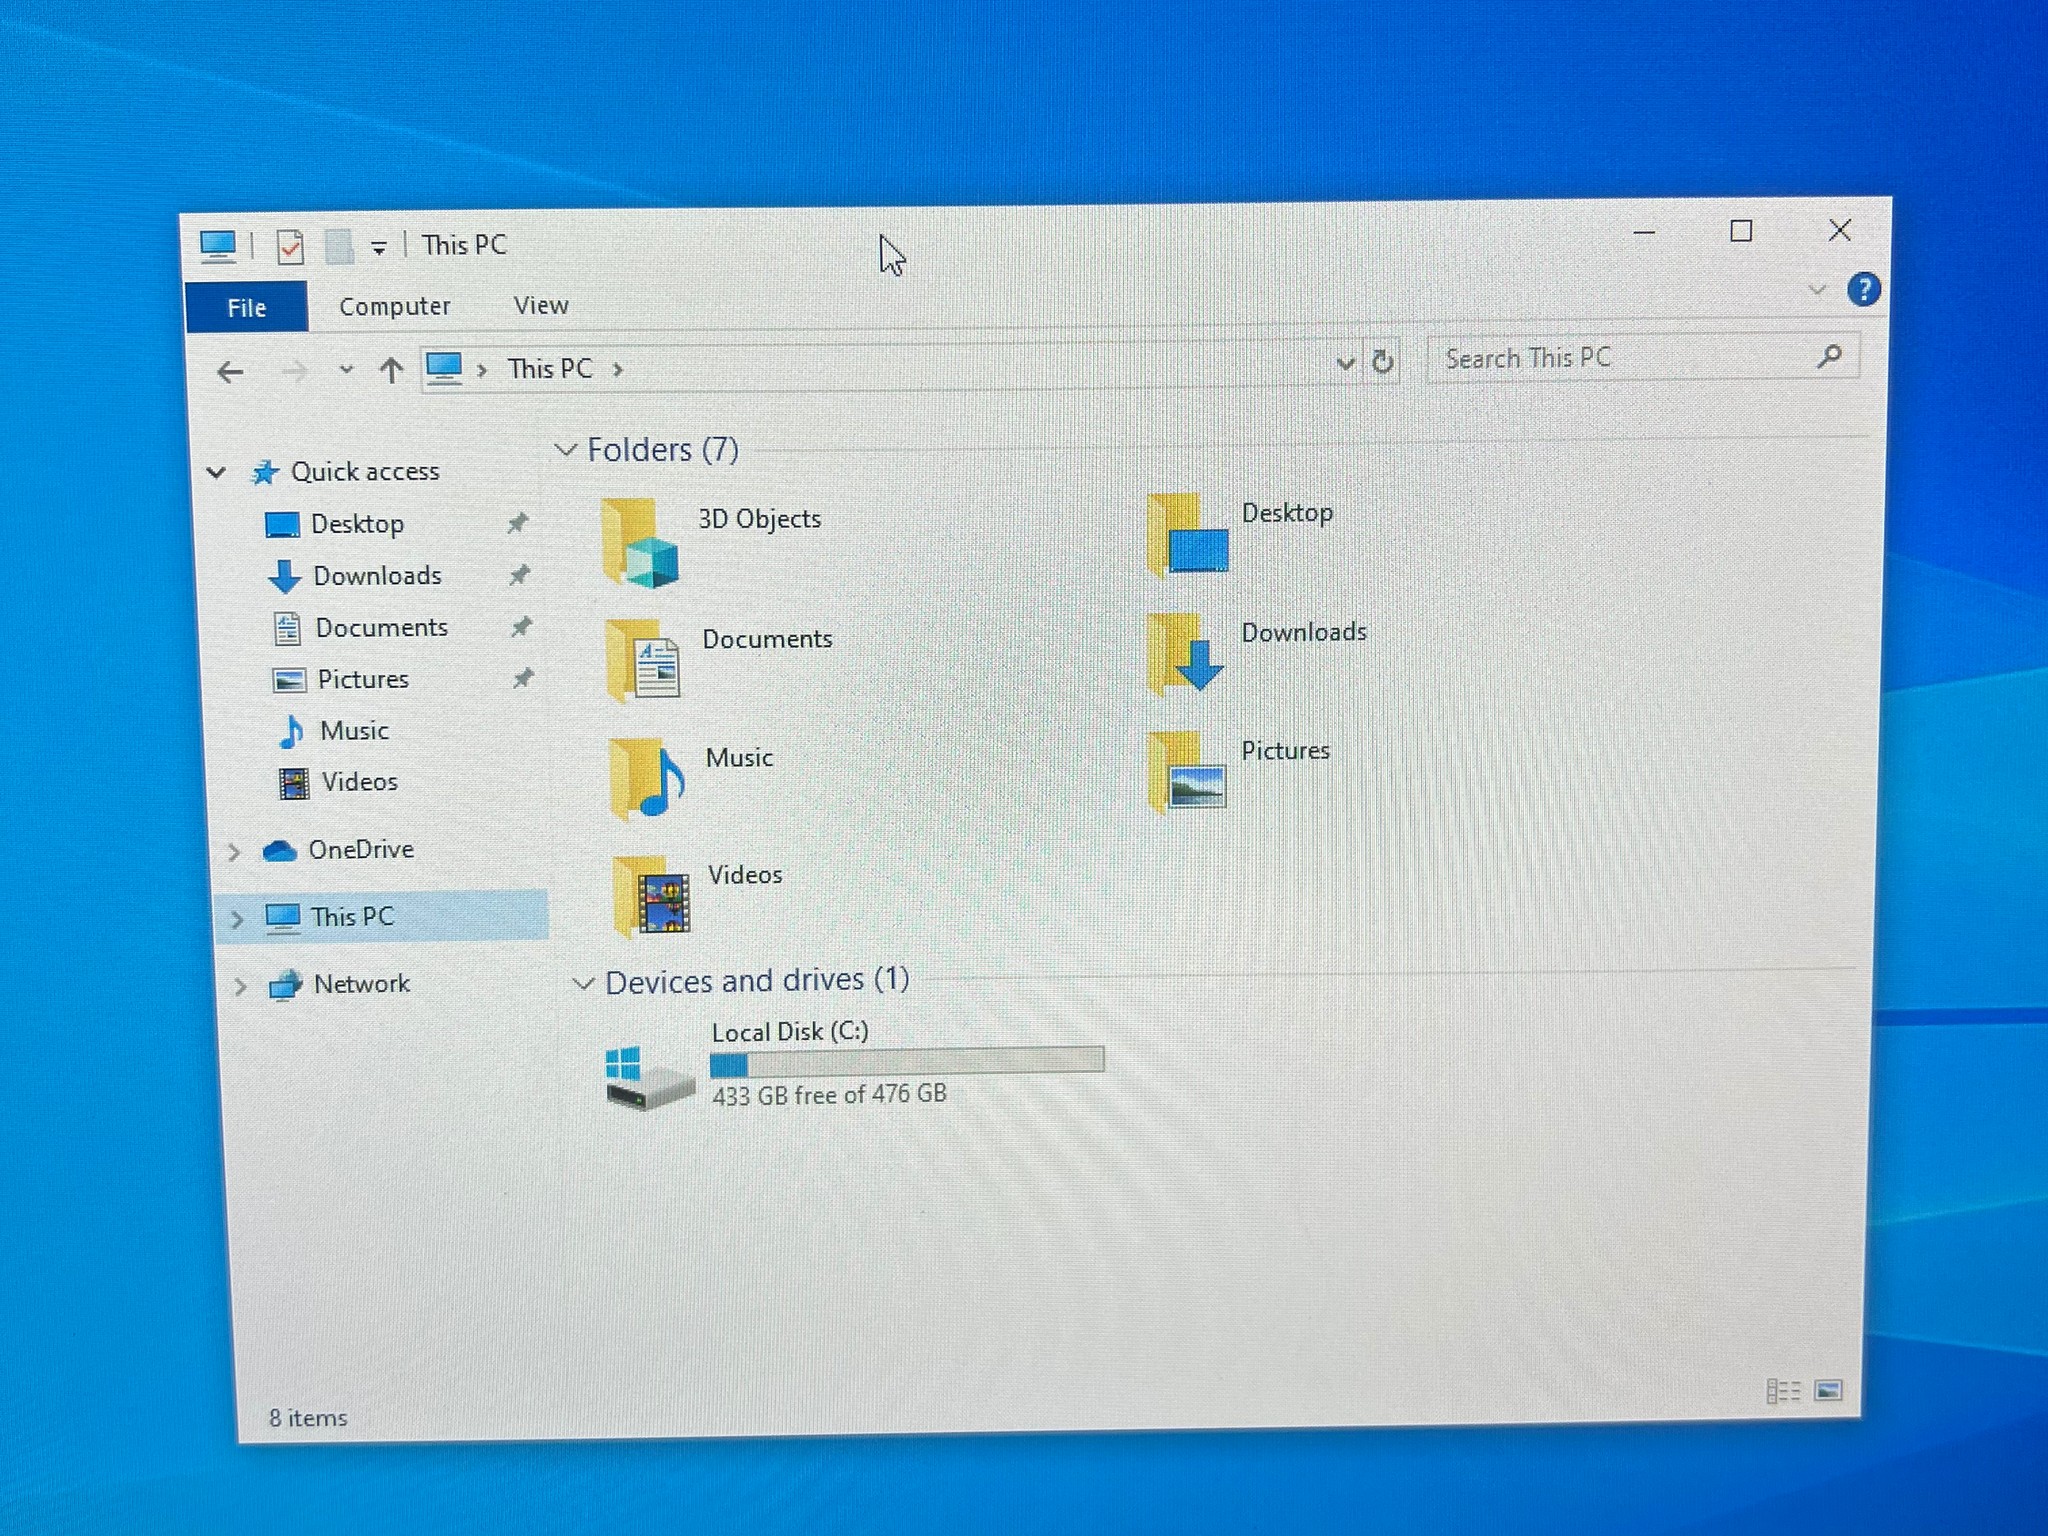Click the pin icon next to Downloads
The height and width of the screenshot is (1536, 2048).
(x=519, y=575)
